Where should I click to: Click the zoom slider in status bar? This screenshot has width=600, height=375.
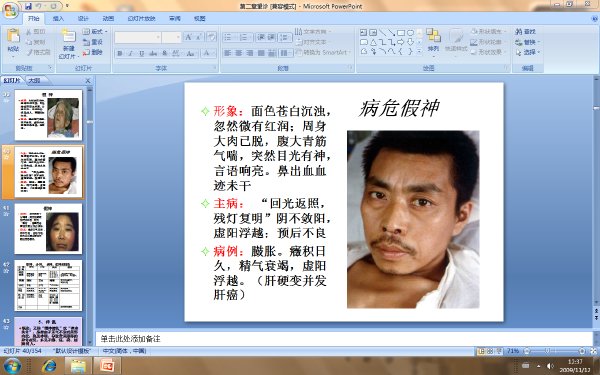click(x=554, y=351)
